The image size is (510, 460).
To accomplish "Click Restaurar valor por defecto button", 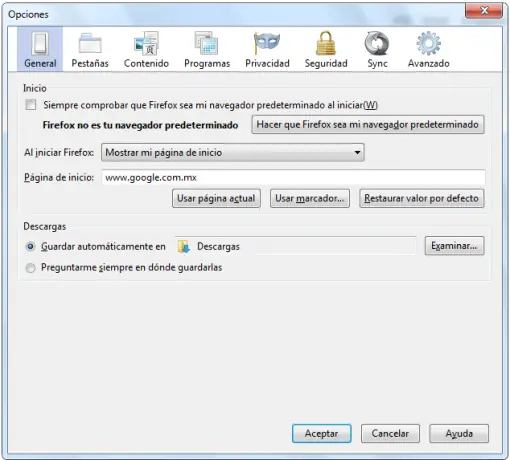I will pos(422,199).
